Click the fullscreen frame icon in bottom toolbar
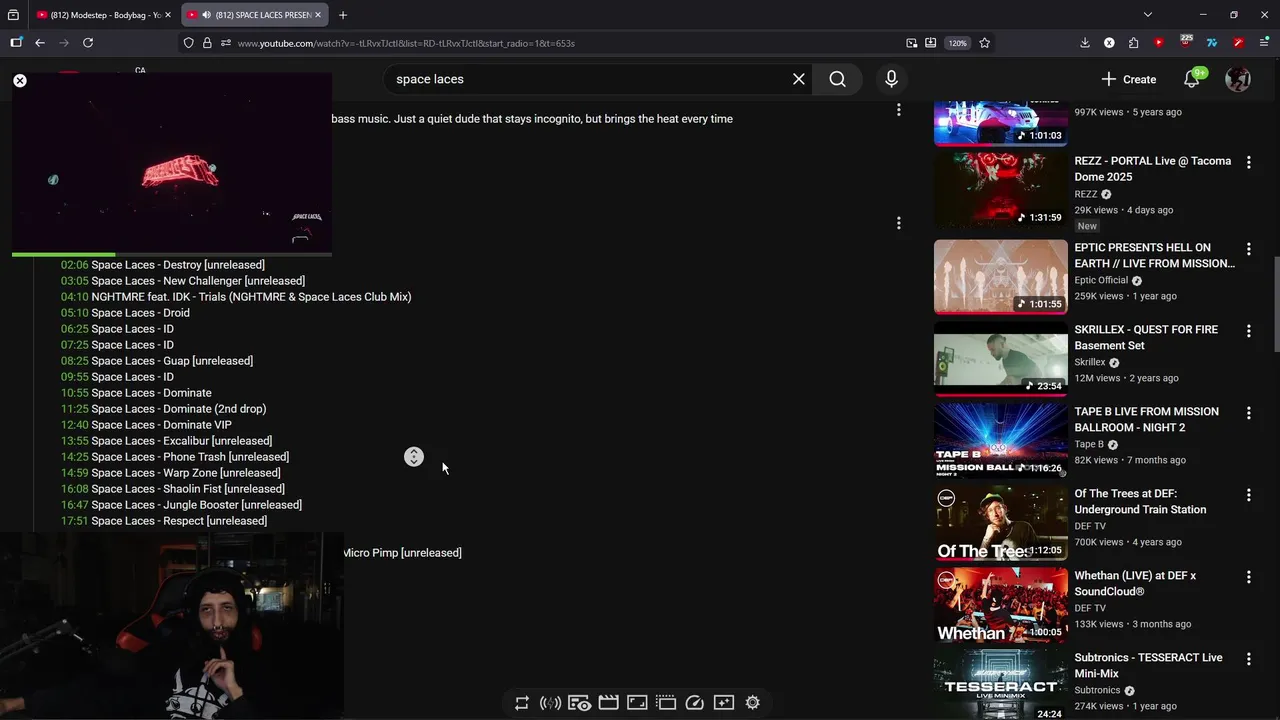Screen dimensions: 1280x720 pyautogui.click(x=637, y=703)
